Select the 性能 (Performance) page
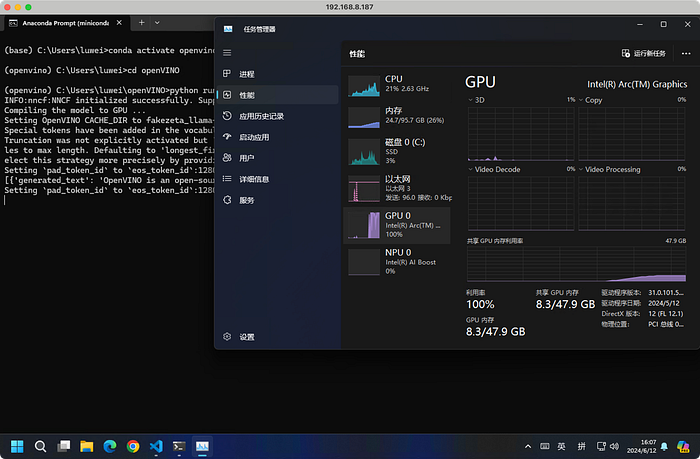 click(x=277, y=95)
